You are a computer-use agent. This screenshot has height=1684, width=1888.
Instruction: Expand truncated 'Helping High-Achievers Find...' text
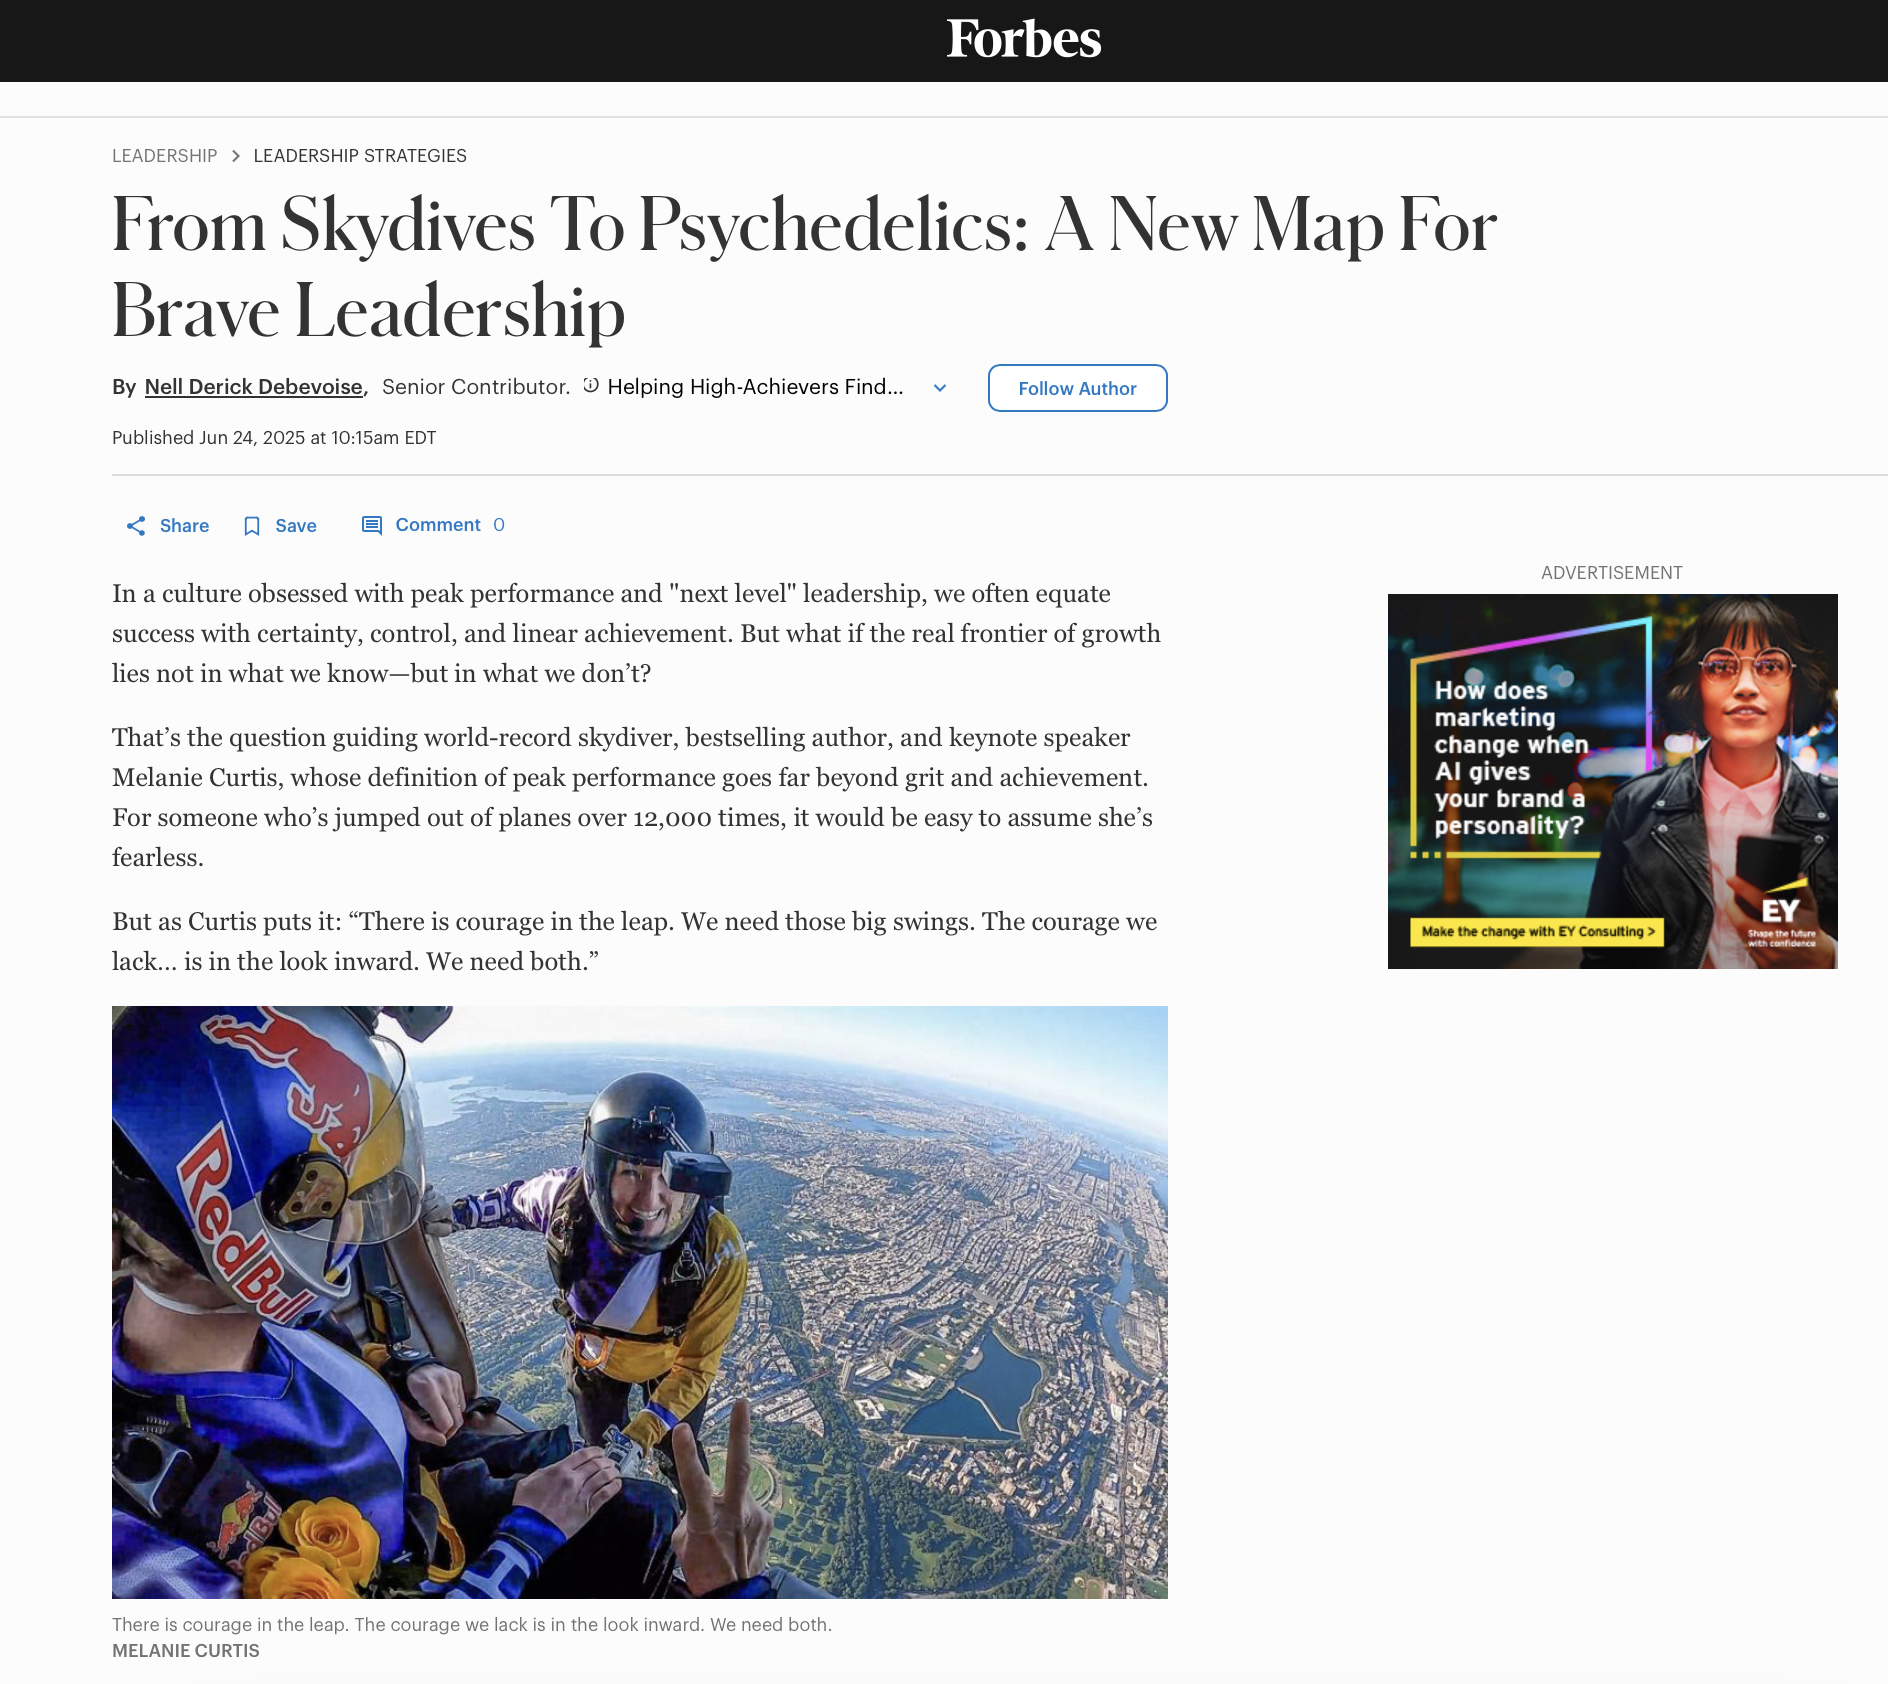[x=755, y=387]
